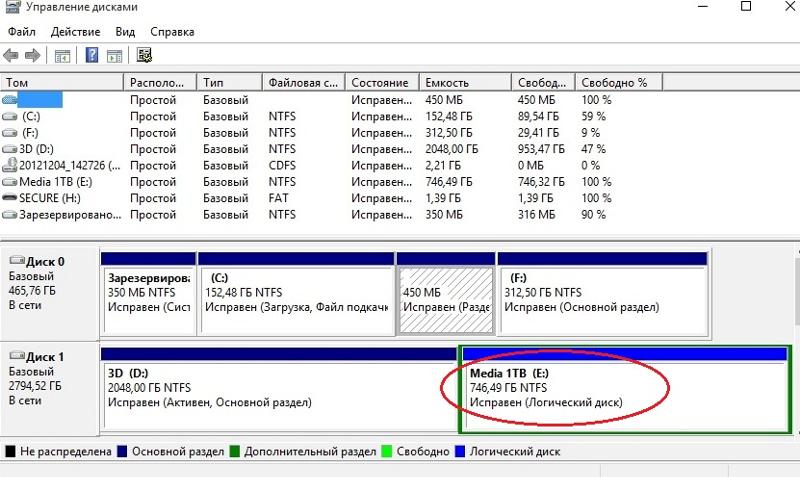Click 2,21 ГБ capacity cell

pos(443,166)
